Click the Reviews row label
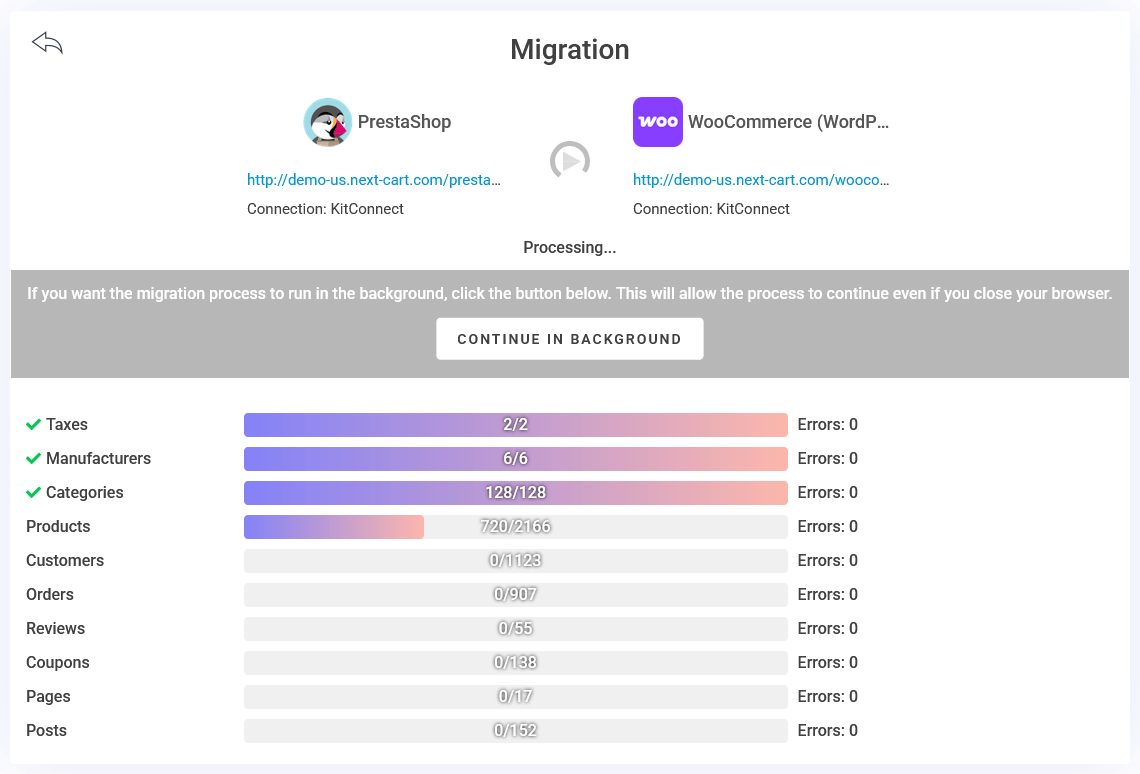 tap(55, 629)
